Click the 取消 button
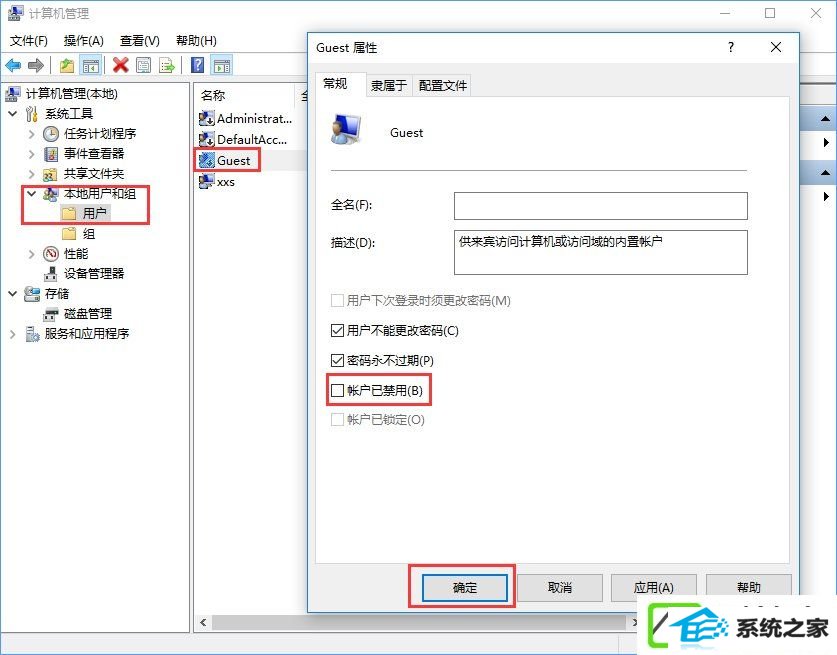This screenshot has height=655, width=837. pos(560,588)
